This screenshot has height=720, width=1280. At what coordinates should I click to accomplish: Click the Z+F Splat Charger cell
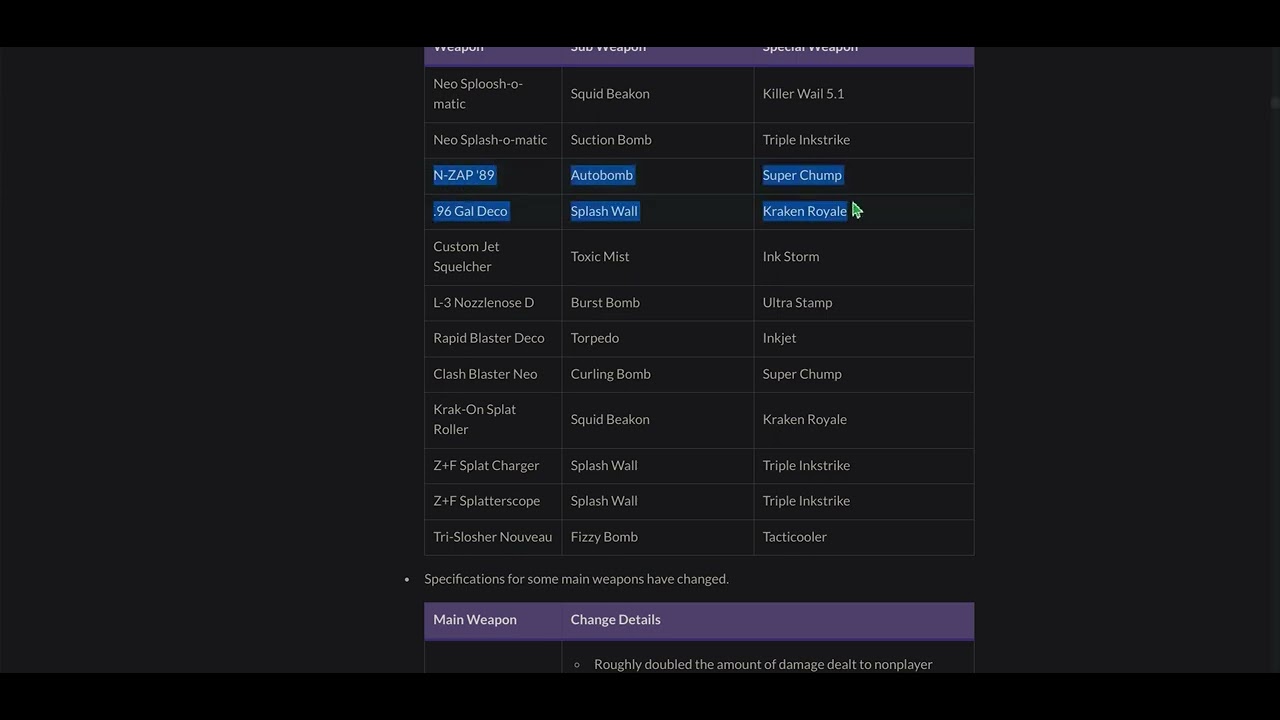[492, 466]
